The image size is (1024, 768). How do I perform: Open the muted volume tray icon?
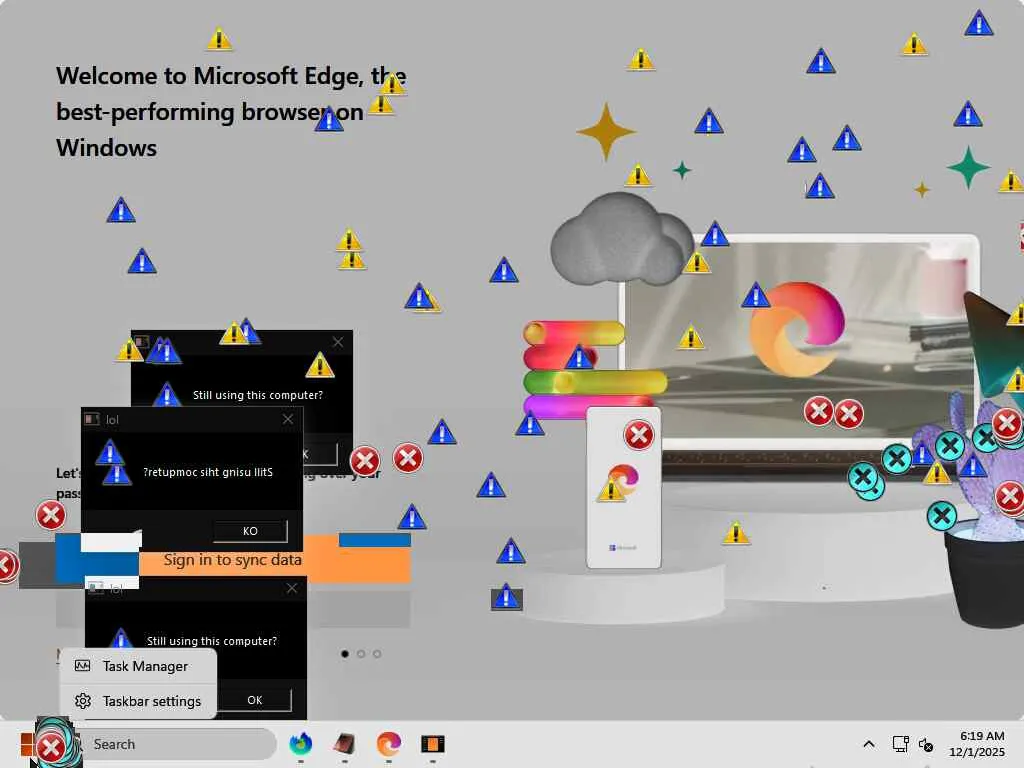[x=925, y=744]
